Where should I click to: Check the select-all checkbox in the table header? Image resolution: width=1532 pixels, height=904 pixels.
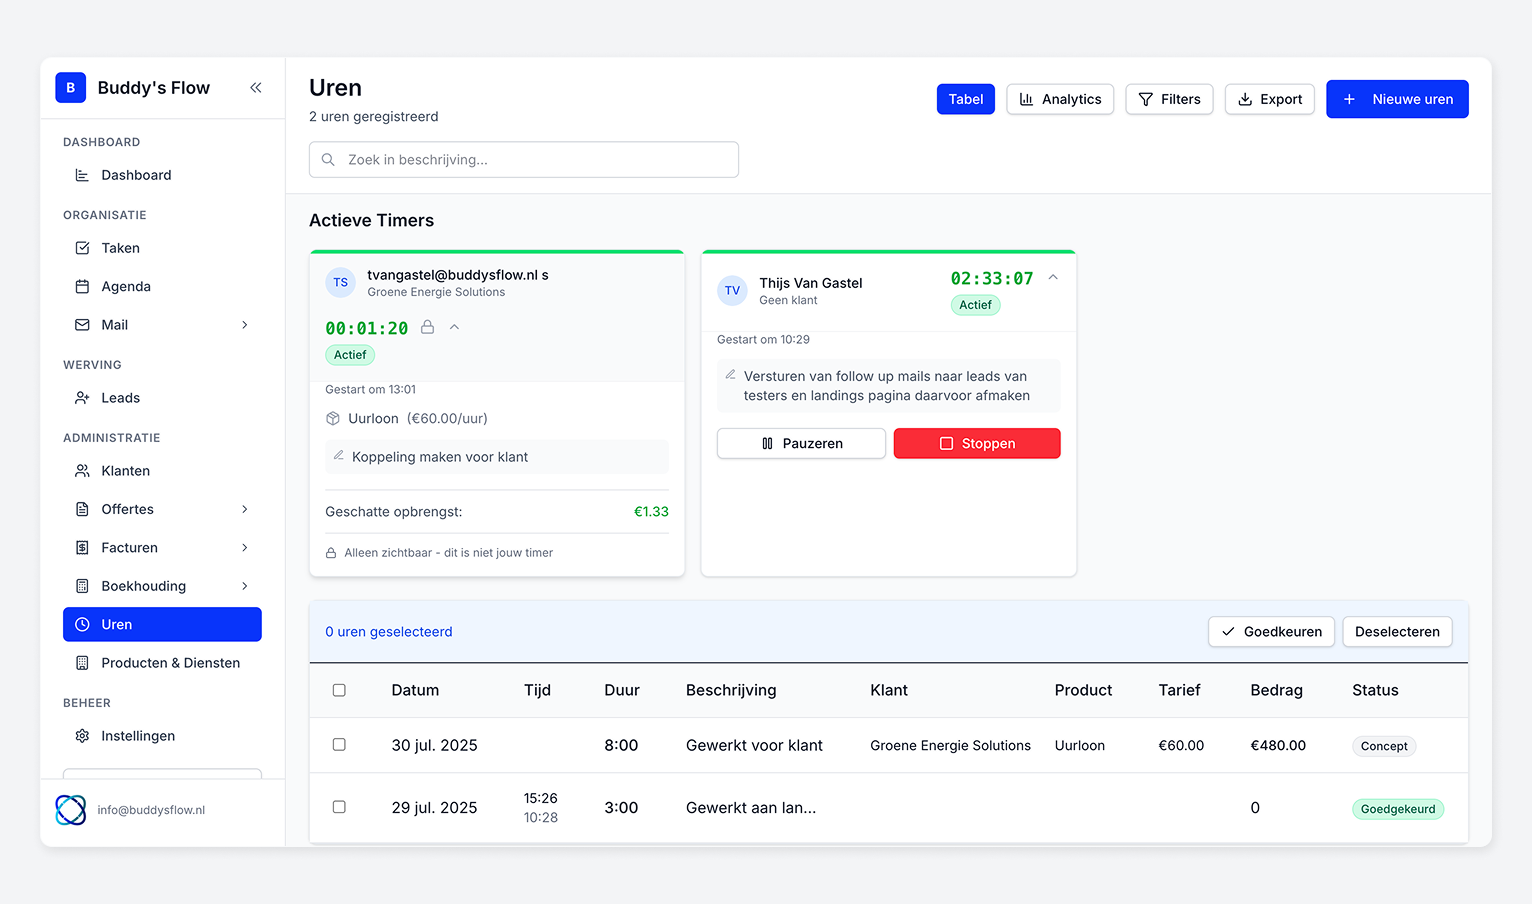click(x=339, y=690)
